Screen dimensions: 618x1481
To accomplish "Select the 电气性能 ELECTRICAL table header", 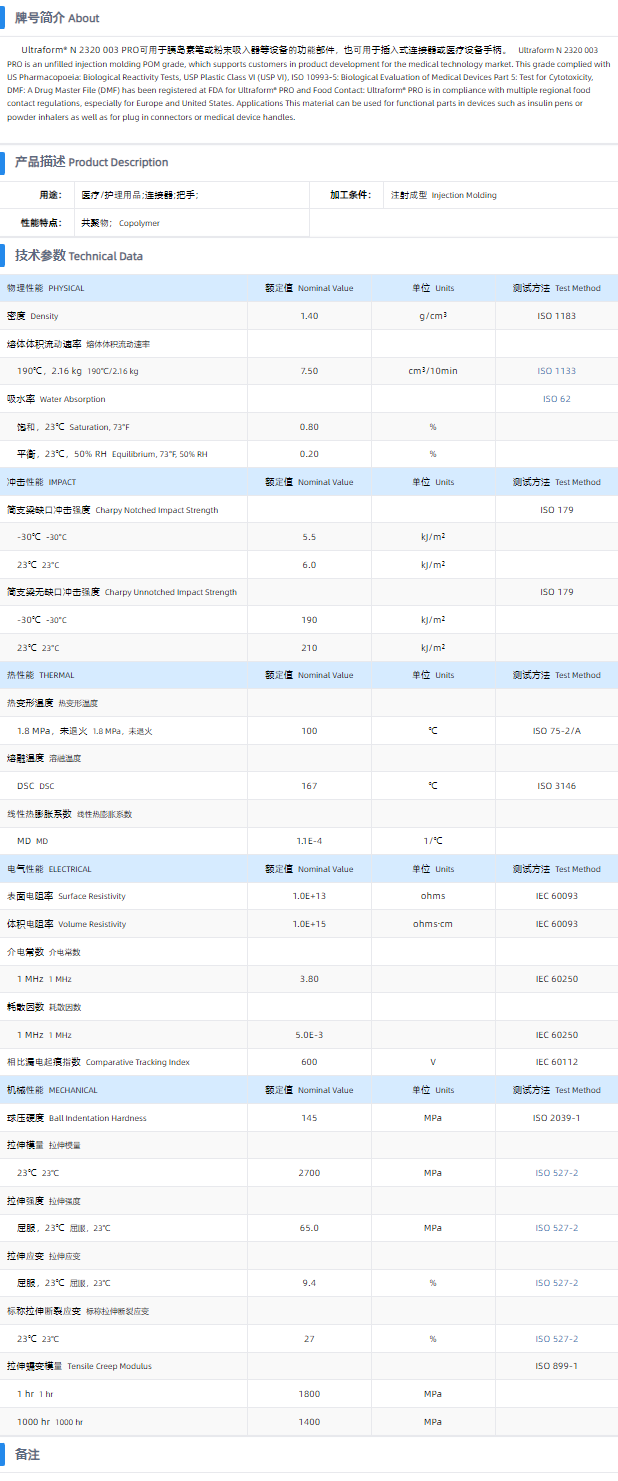I will click(49, 869).
